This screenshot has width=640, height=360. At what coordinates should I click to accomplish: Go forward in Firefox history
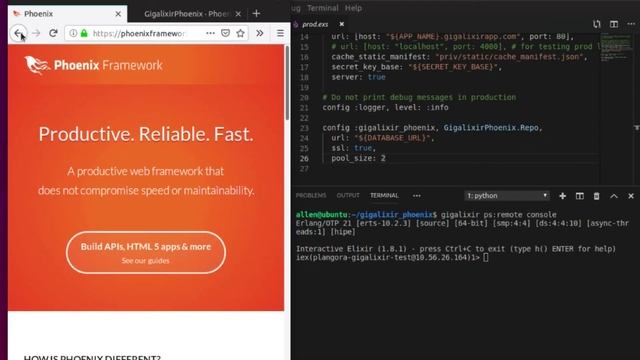tap(36, 33)
